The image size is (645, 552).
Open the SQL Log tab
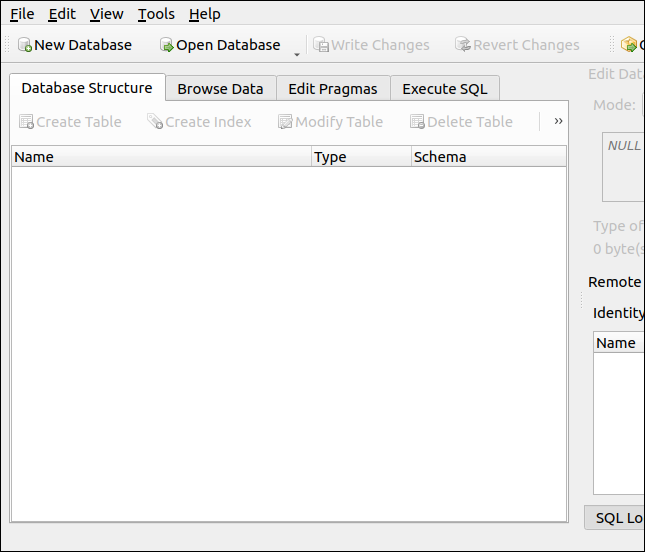pyautogui.click(x=615, y=517)
